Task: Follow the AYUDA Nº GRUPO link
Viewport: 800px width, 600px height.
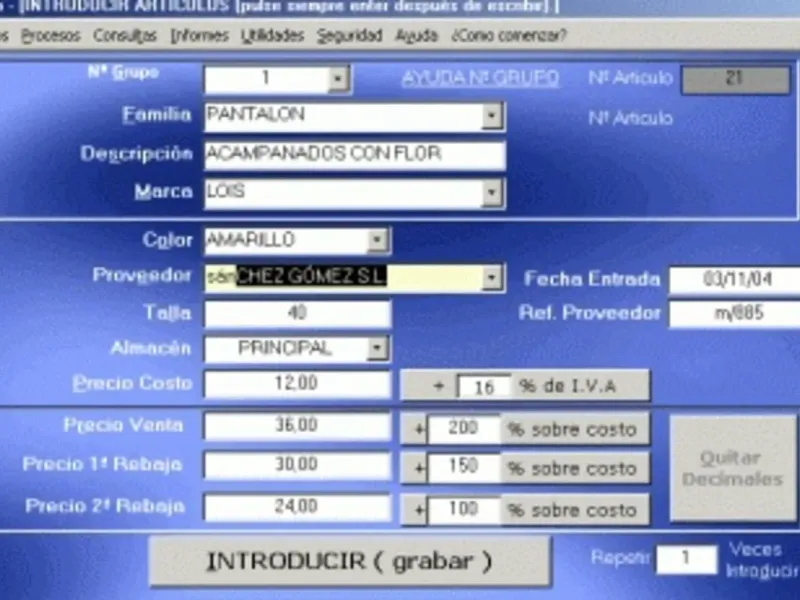Action: click(x=480, y=78)
